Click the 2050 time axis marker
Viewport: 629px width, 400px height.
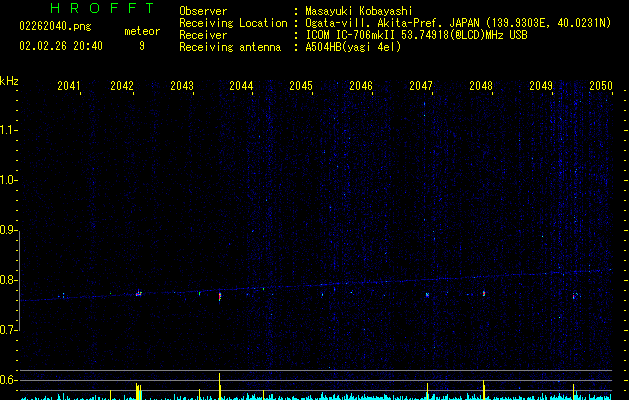[x=601, y=85]
